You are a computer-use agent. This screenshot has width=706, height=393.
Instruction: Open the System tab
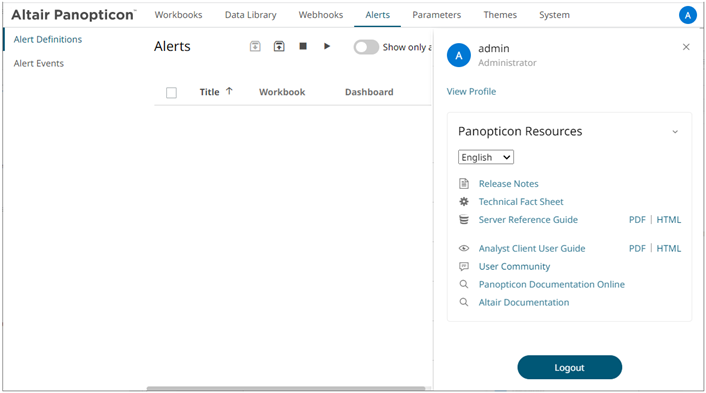tap(554, 15)
